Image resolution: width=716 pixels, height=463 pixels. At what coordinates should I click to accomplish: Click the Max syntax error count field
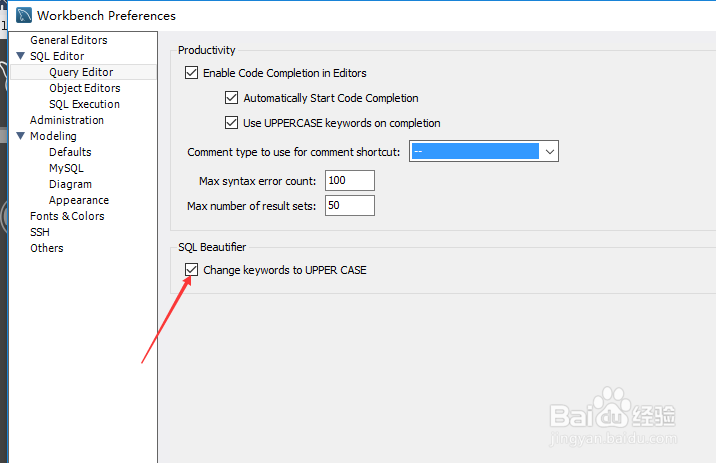pyautogui.click(x=349, y=180)
